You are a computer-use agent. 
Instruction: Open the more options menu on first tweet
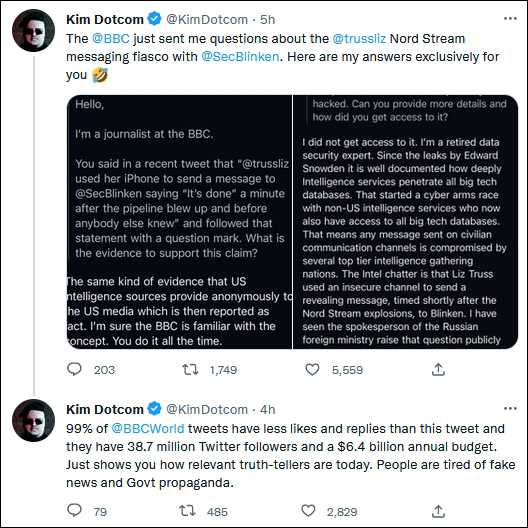pyautogui.click(x=510, y=19)
